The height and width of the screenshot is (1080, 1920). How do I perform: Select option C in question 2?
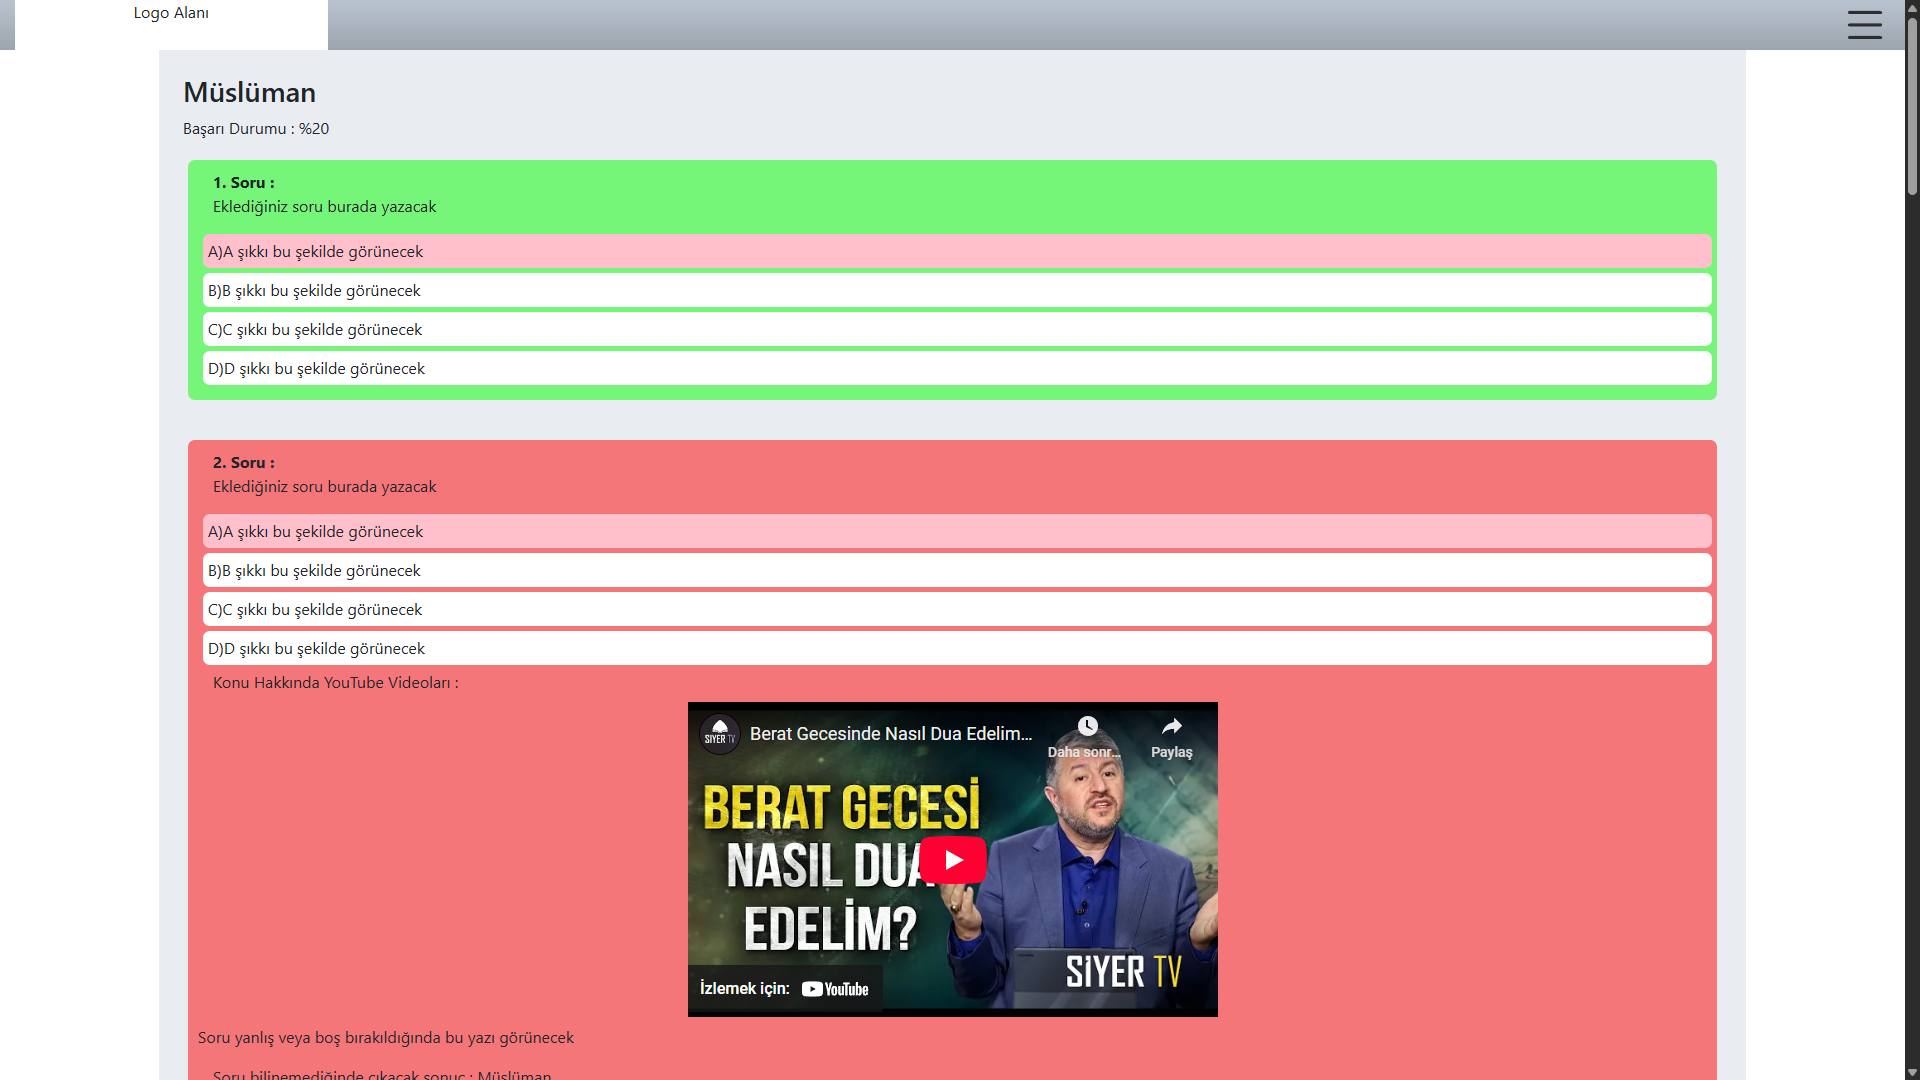(x=956, y=609)
